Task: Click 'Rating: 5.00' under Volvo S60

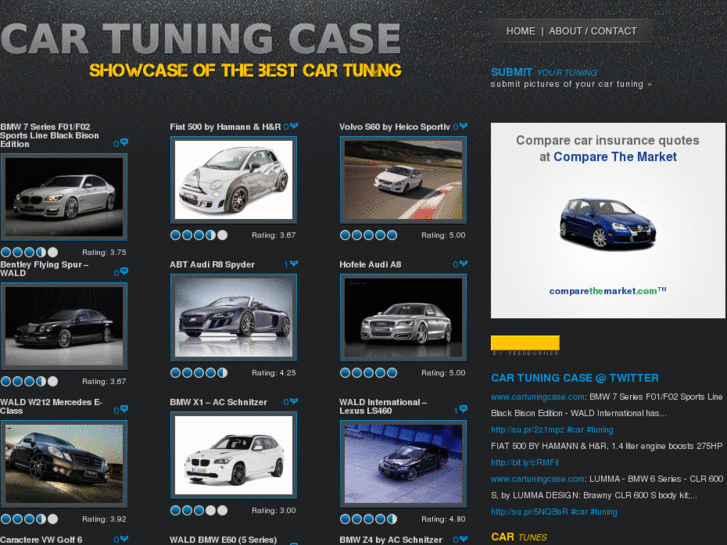Action: (443, 235)
